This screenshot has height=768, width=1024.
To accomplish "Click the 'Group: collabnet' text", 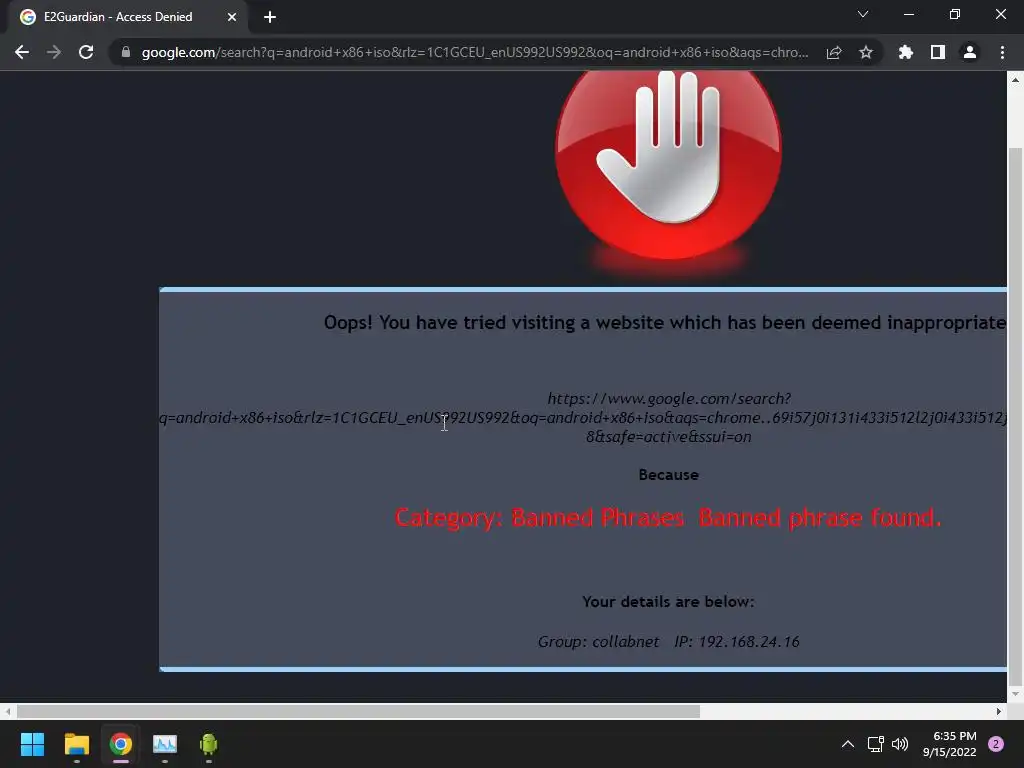I will [x=598, y=642].
